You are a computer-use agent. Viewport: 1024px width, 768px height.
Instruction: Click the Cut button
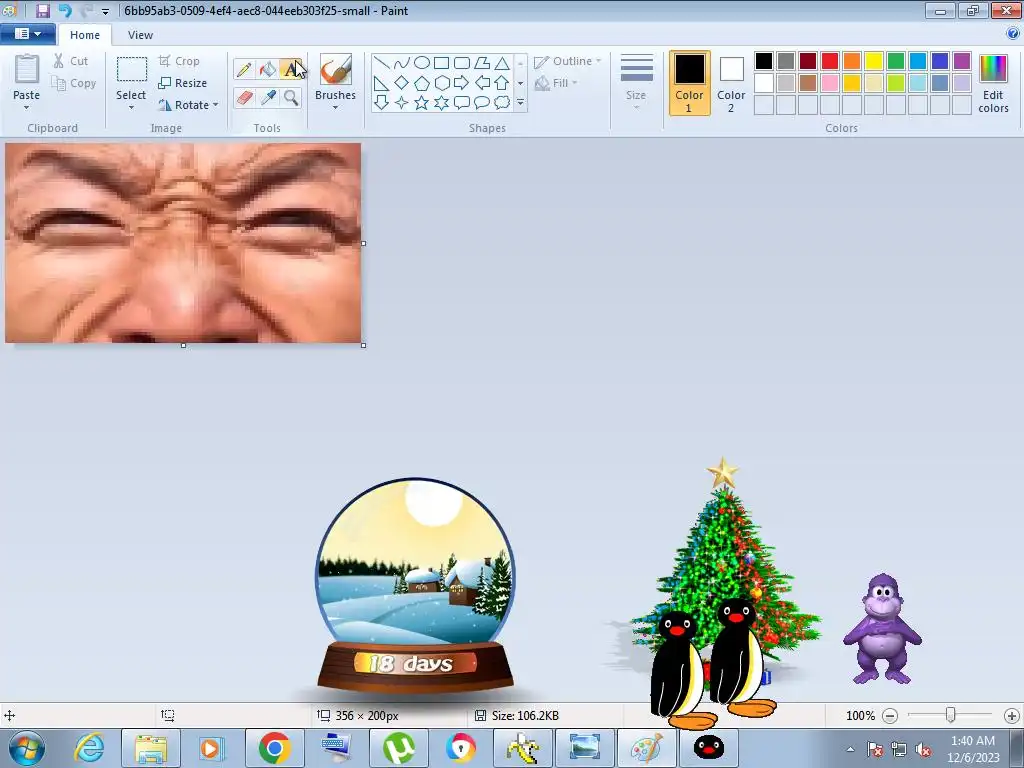71,61
